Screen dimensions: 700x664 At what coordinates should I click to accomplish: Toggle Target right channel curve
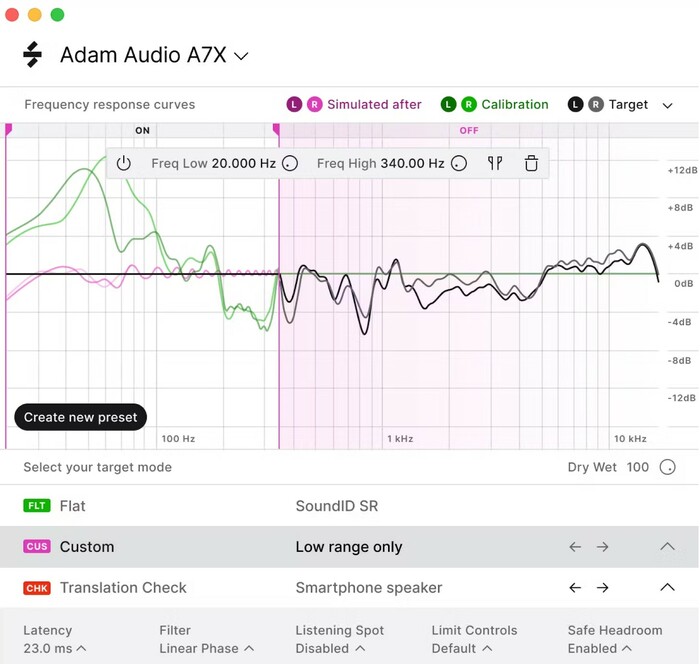[x=596, y=104]
